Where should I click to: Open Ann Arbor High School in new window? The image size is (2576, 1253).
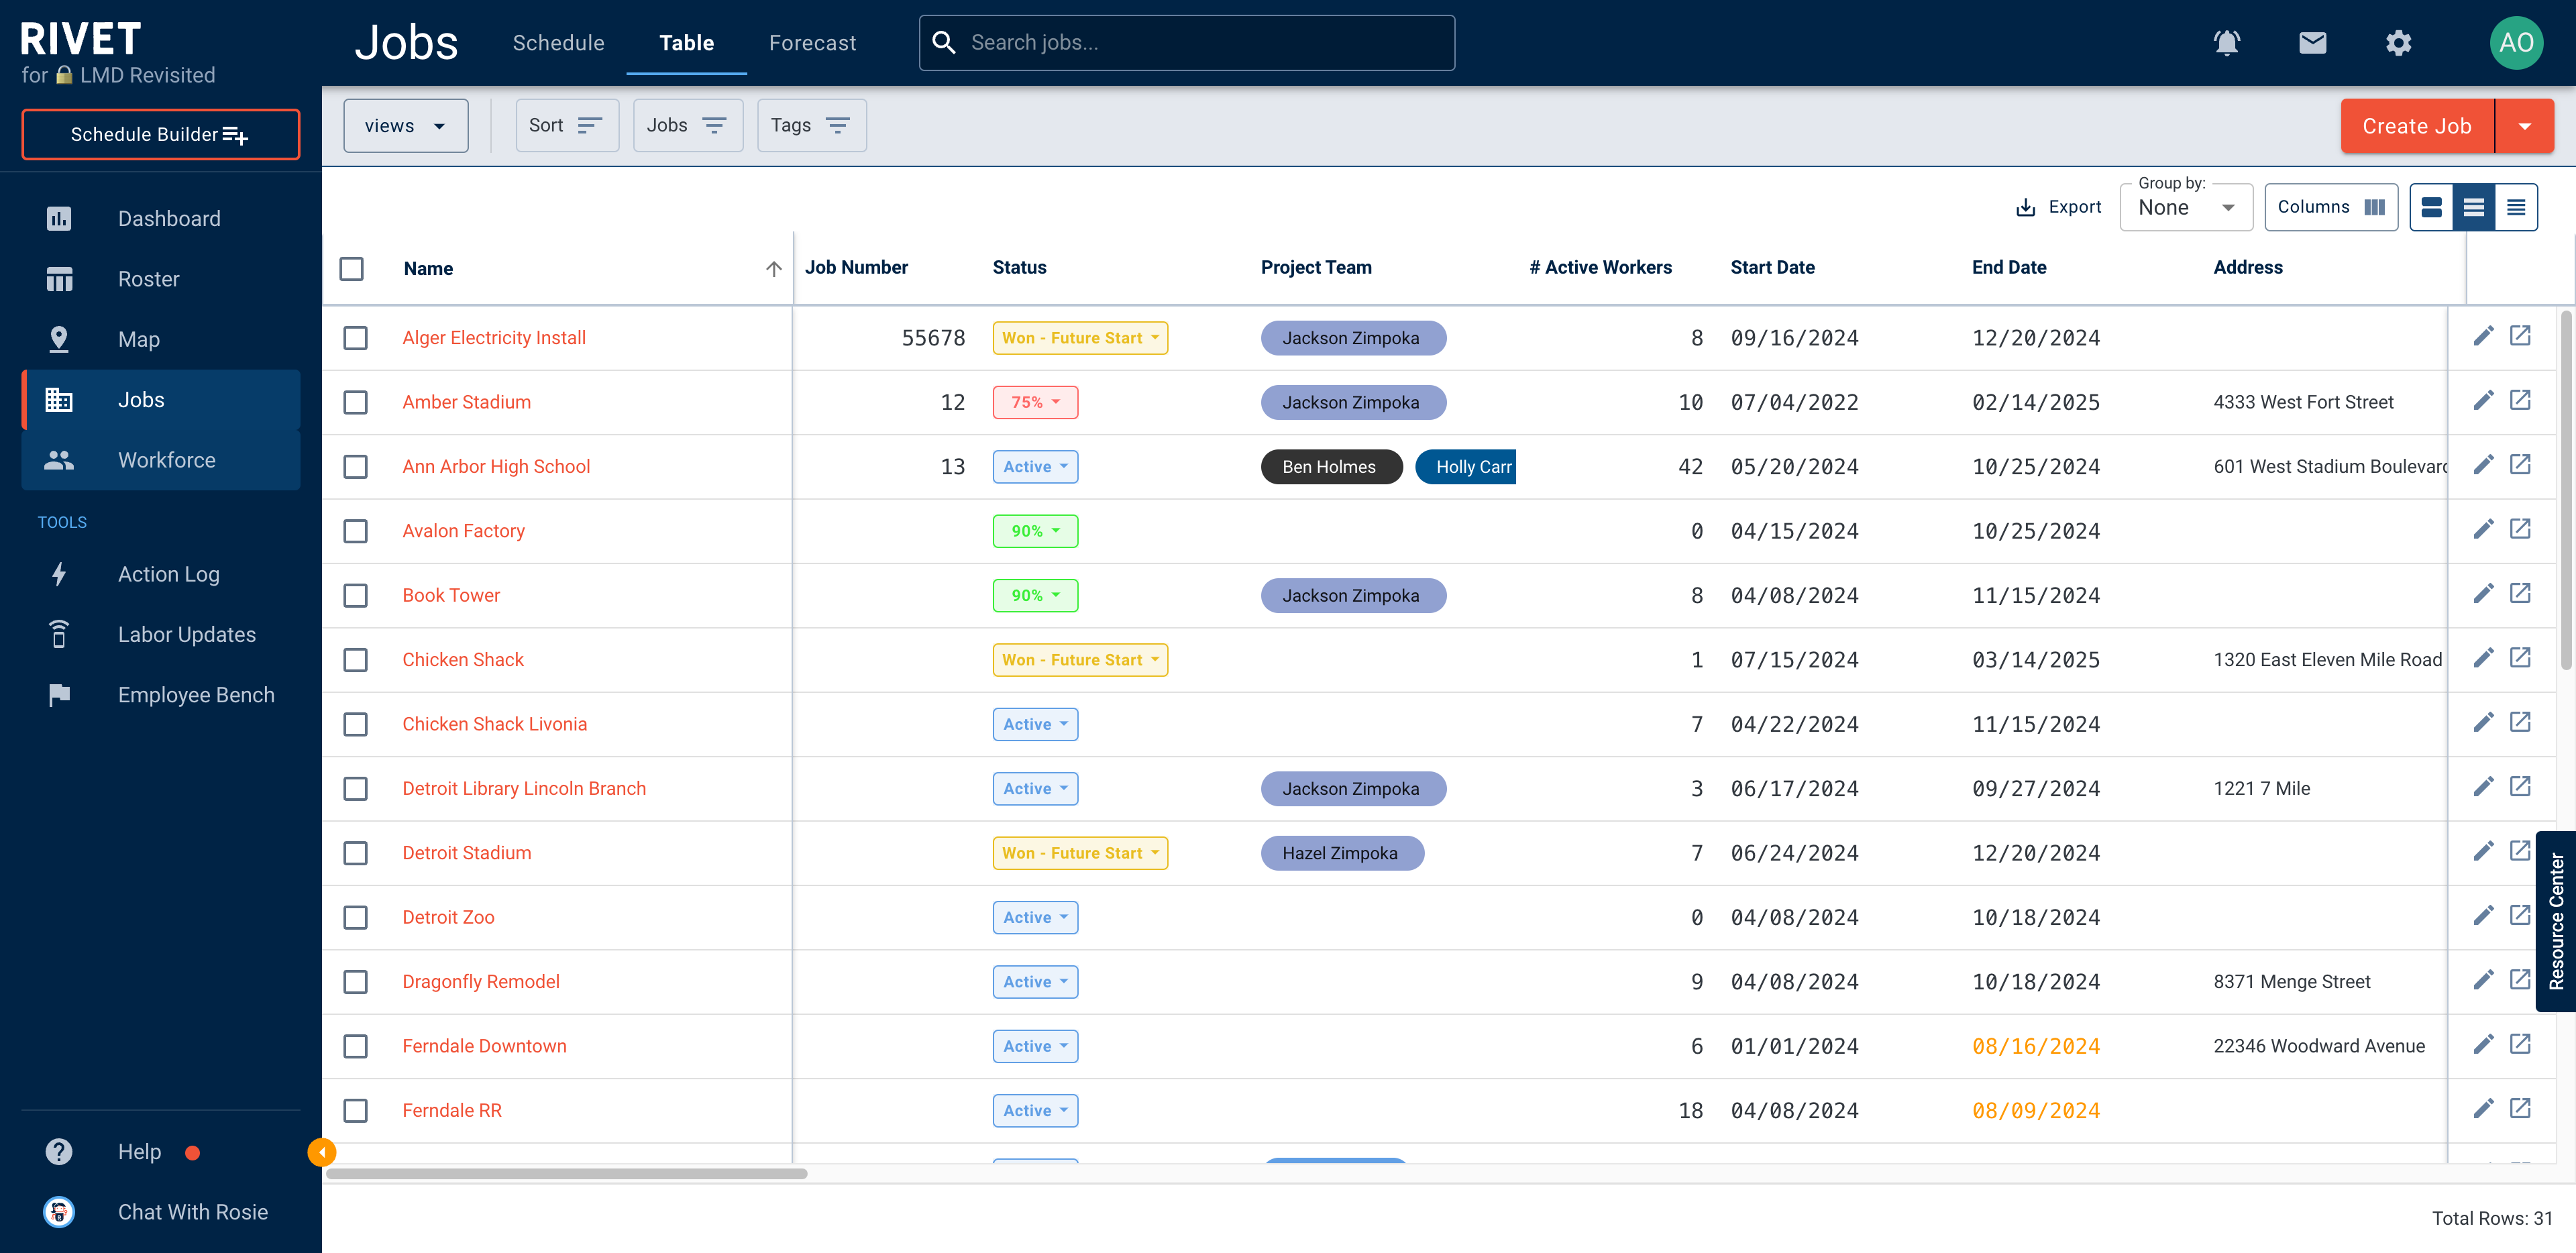tap(2520, 465)
